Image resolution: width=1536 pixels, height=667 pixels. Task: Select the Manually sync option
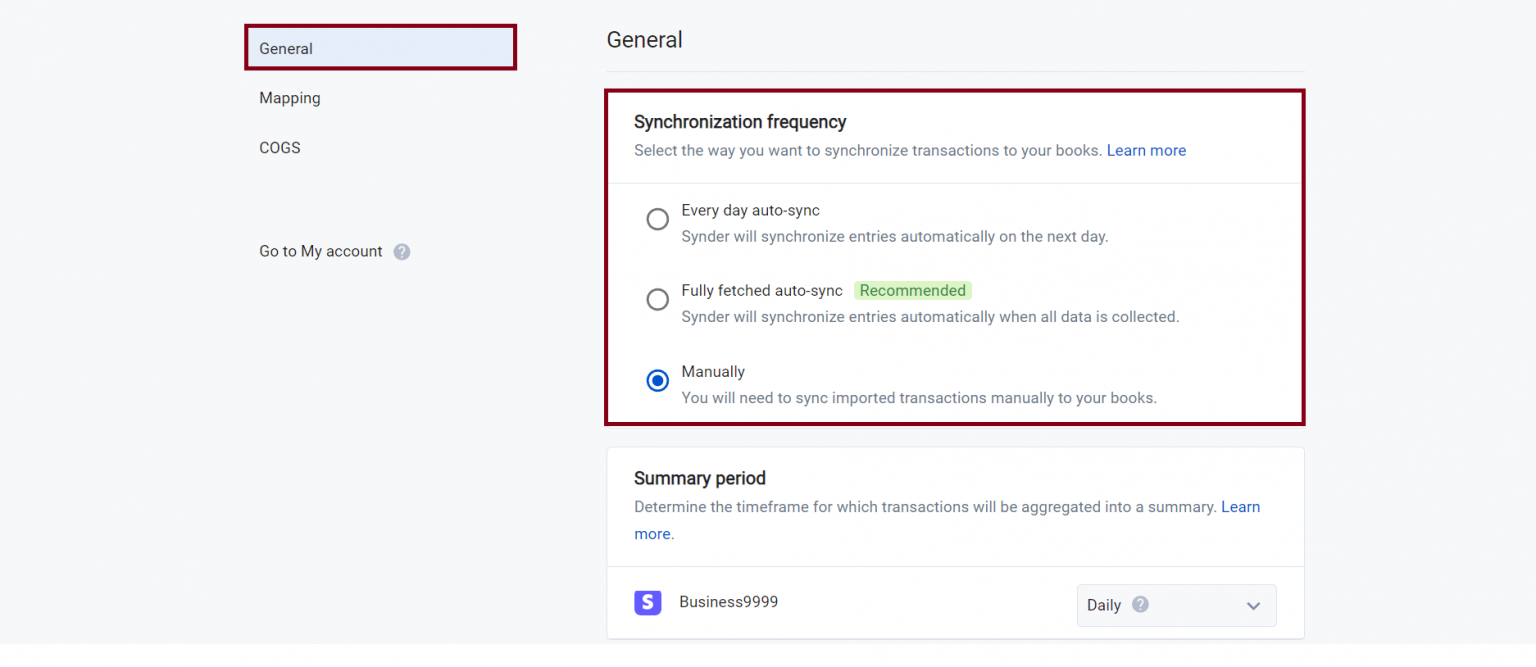click(x=657, y=380)
